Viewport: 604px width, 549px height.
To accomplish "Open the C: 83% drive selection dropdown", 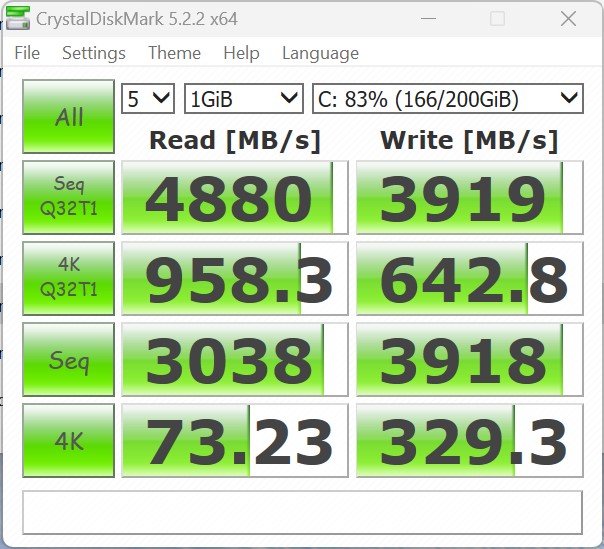I will 448,99.
